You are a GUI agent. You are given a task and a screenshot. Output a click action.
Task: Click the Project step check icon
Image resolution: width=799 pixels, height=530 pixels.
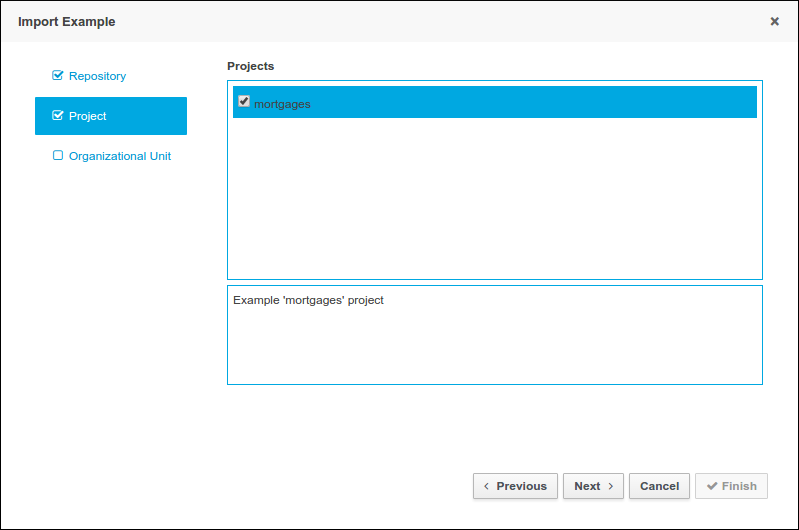58,116
